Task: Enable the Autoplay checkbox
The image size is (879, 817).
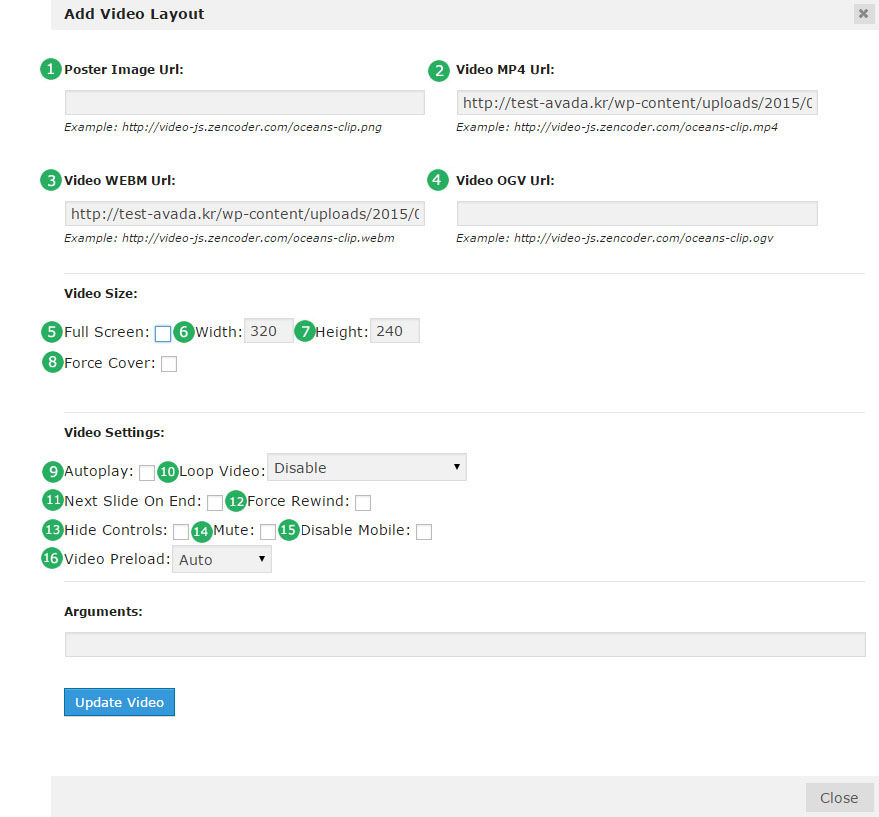Action: click(147, 472)
